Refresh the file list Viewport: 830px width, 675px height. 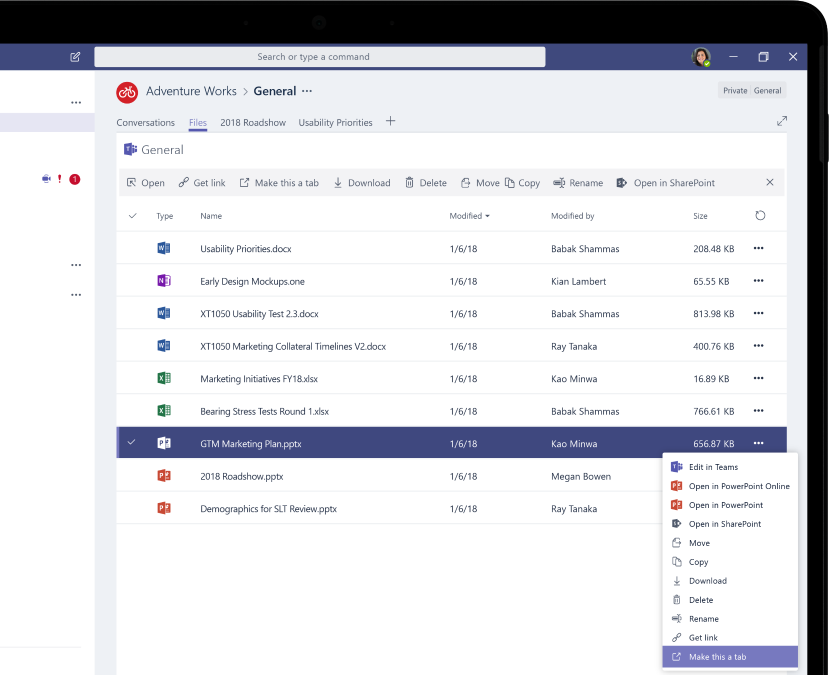(760, 215)
